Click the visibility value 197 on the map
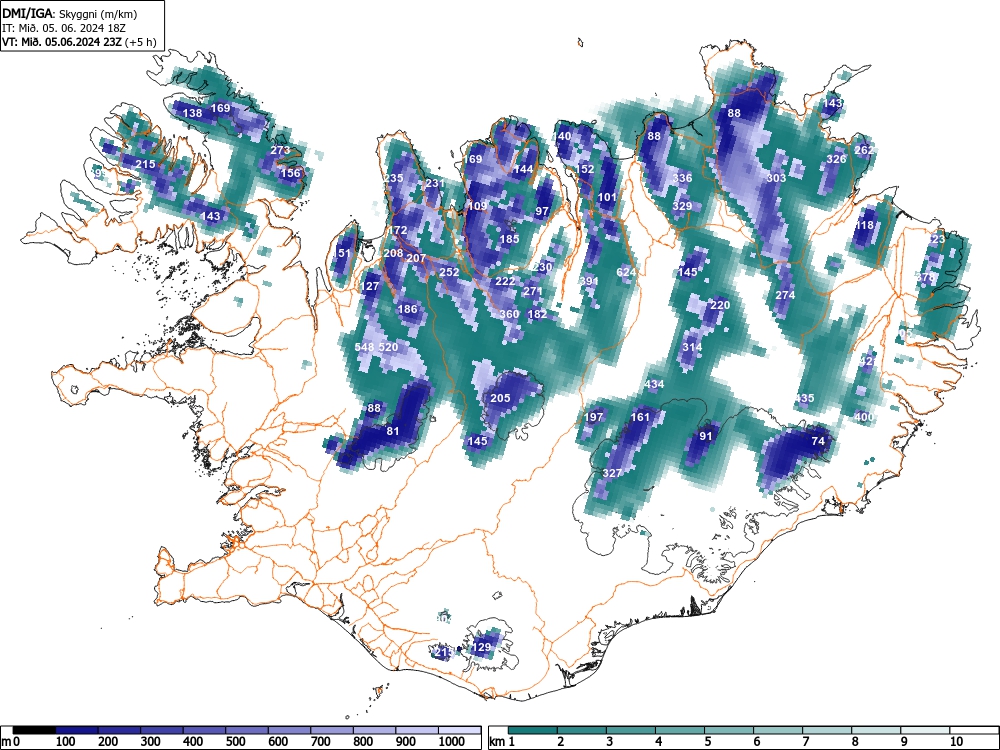Screen dimensions: 1000x750 [x=594, y=417]
